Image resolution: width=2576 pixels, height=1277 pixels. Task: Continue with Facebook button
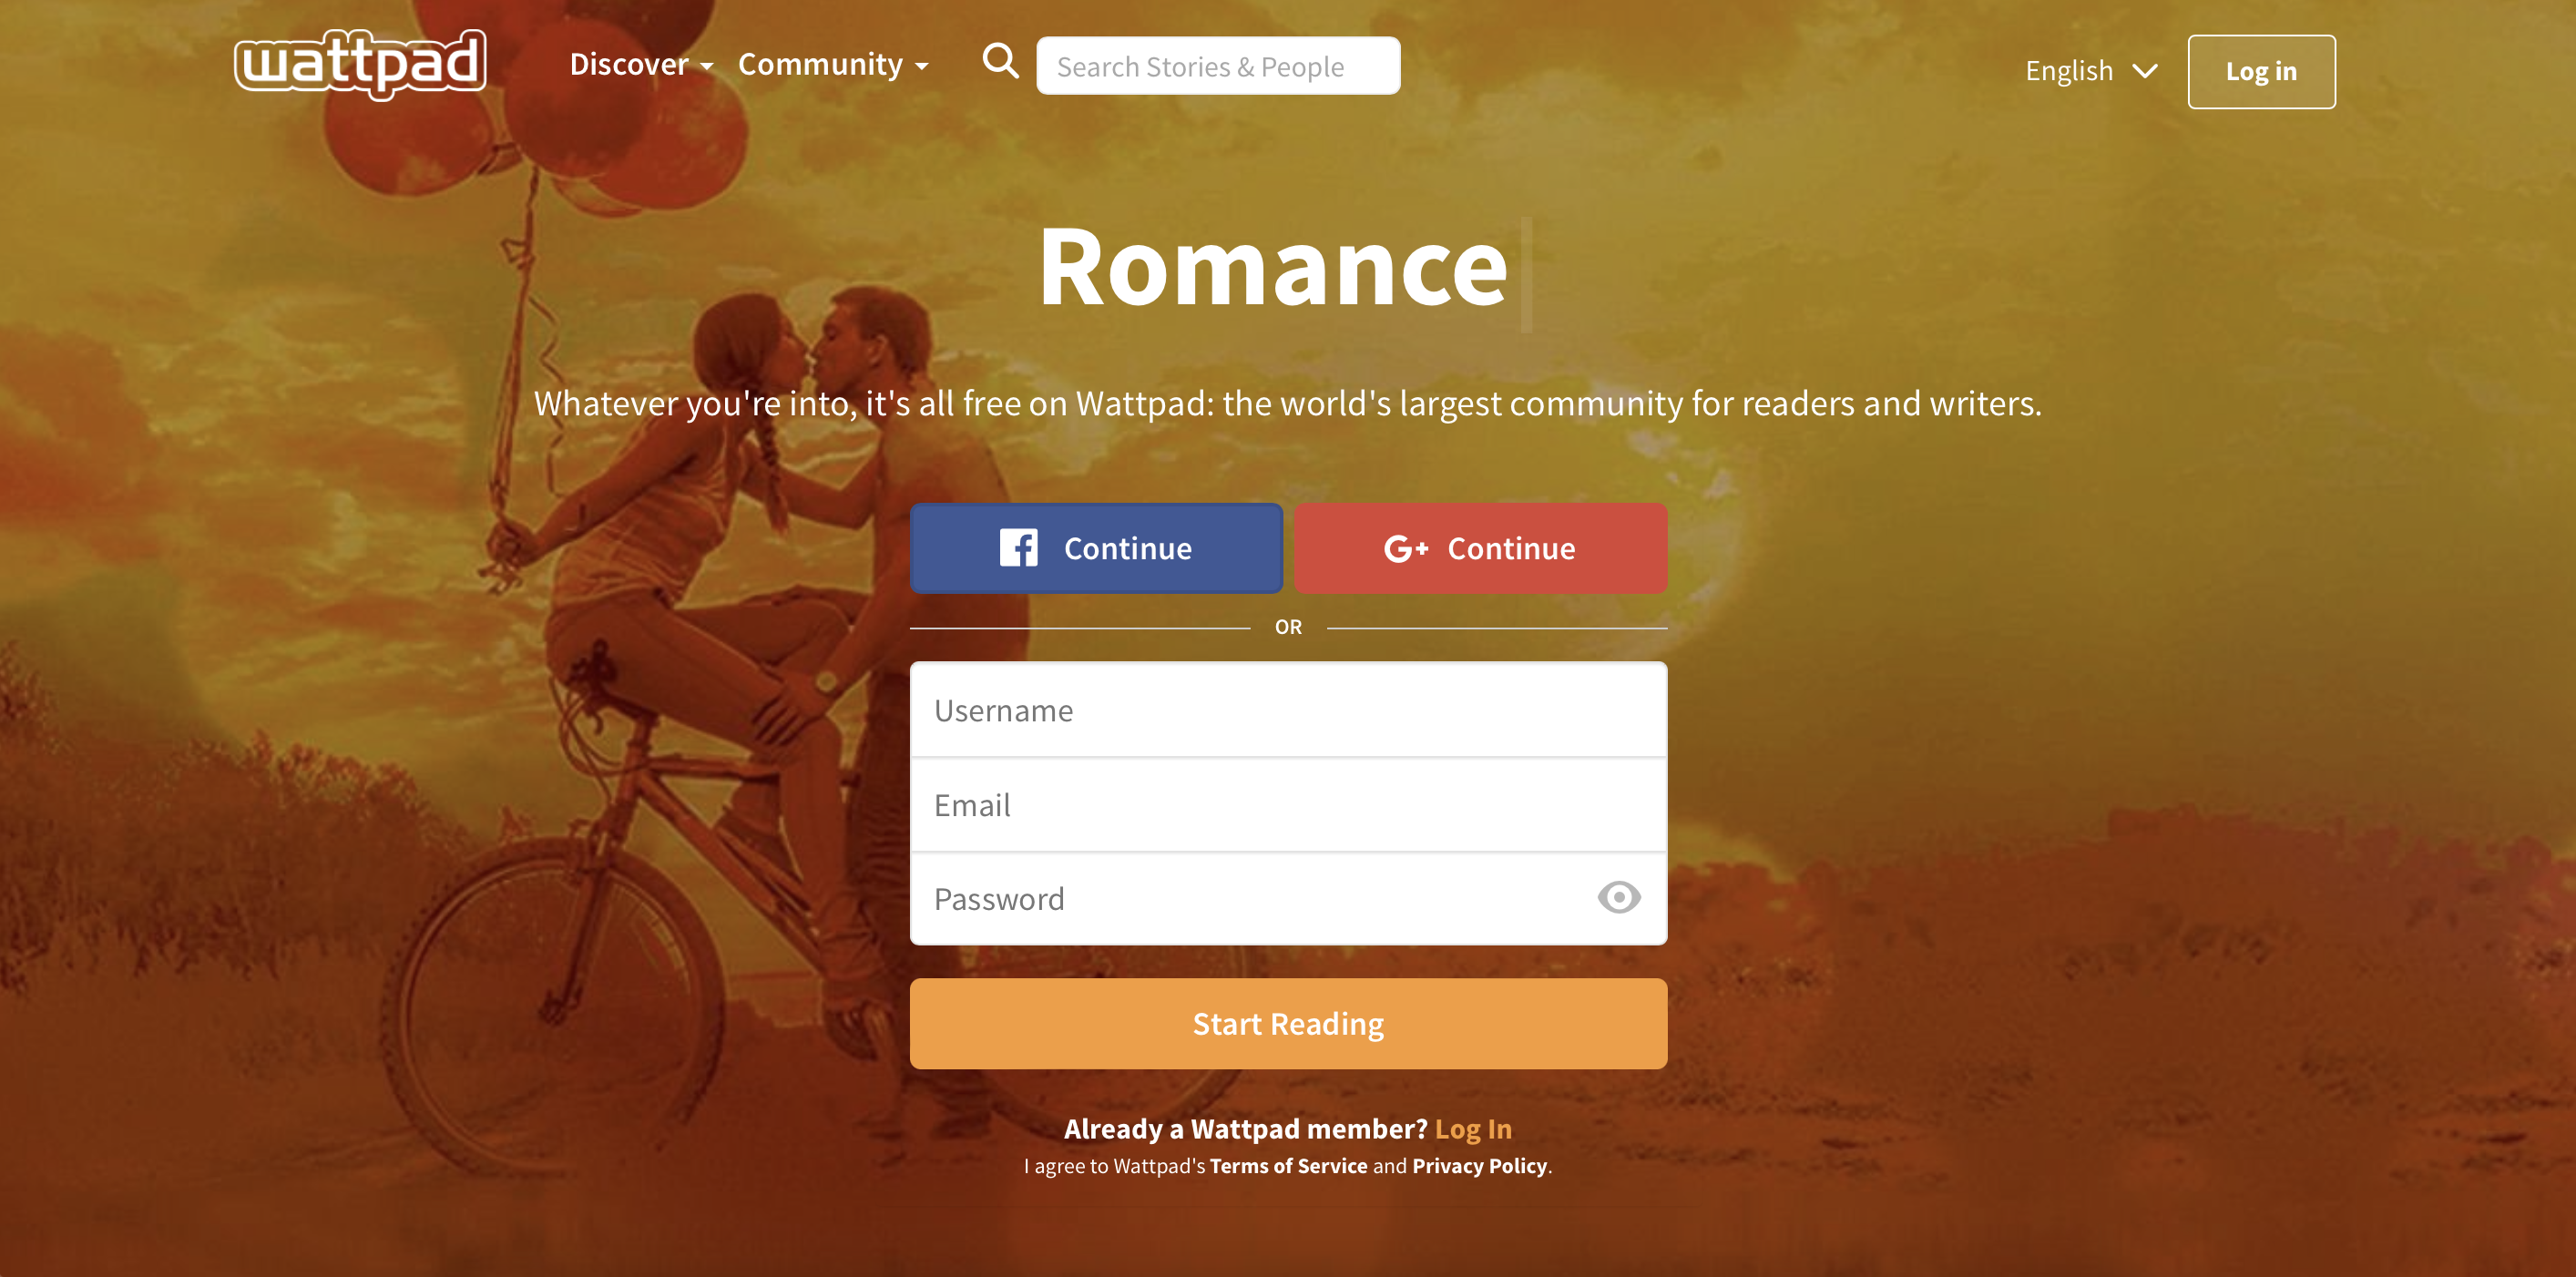(1096, 548)
